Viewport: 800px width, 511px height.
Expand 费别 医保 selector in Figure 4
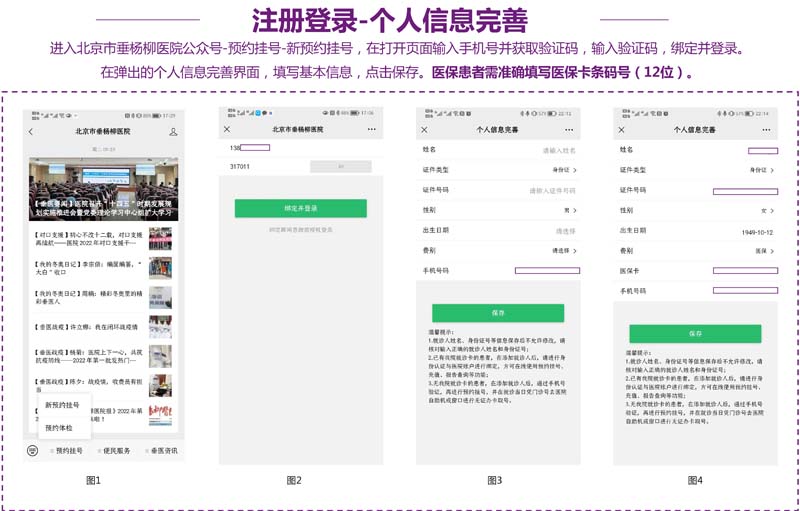click(x=764, y=251)
